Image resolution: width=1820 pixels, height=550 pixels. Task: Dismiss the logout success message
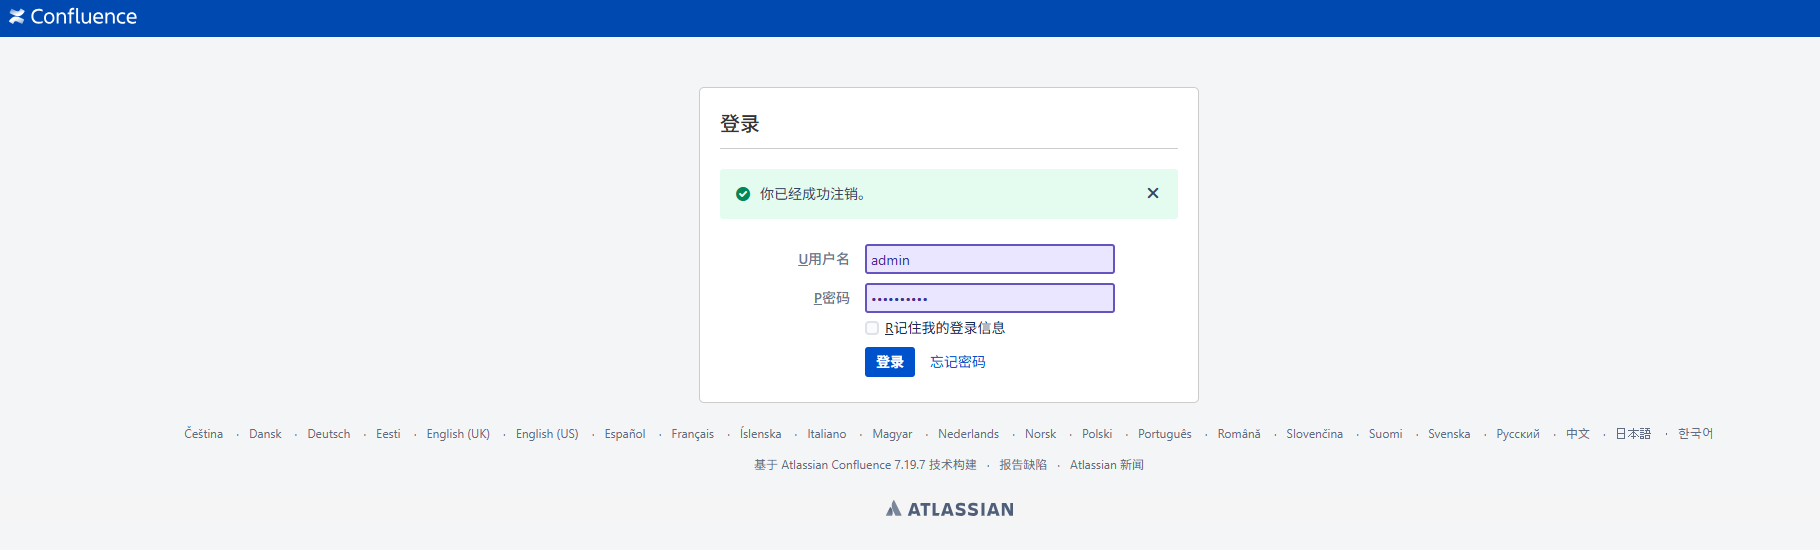coord(1153,193)
